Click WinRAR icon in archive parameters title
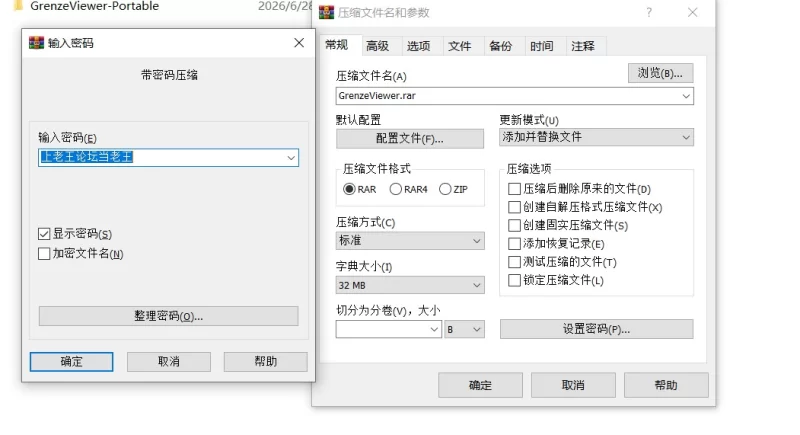Screen dimensions: 800x435 327,12
